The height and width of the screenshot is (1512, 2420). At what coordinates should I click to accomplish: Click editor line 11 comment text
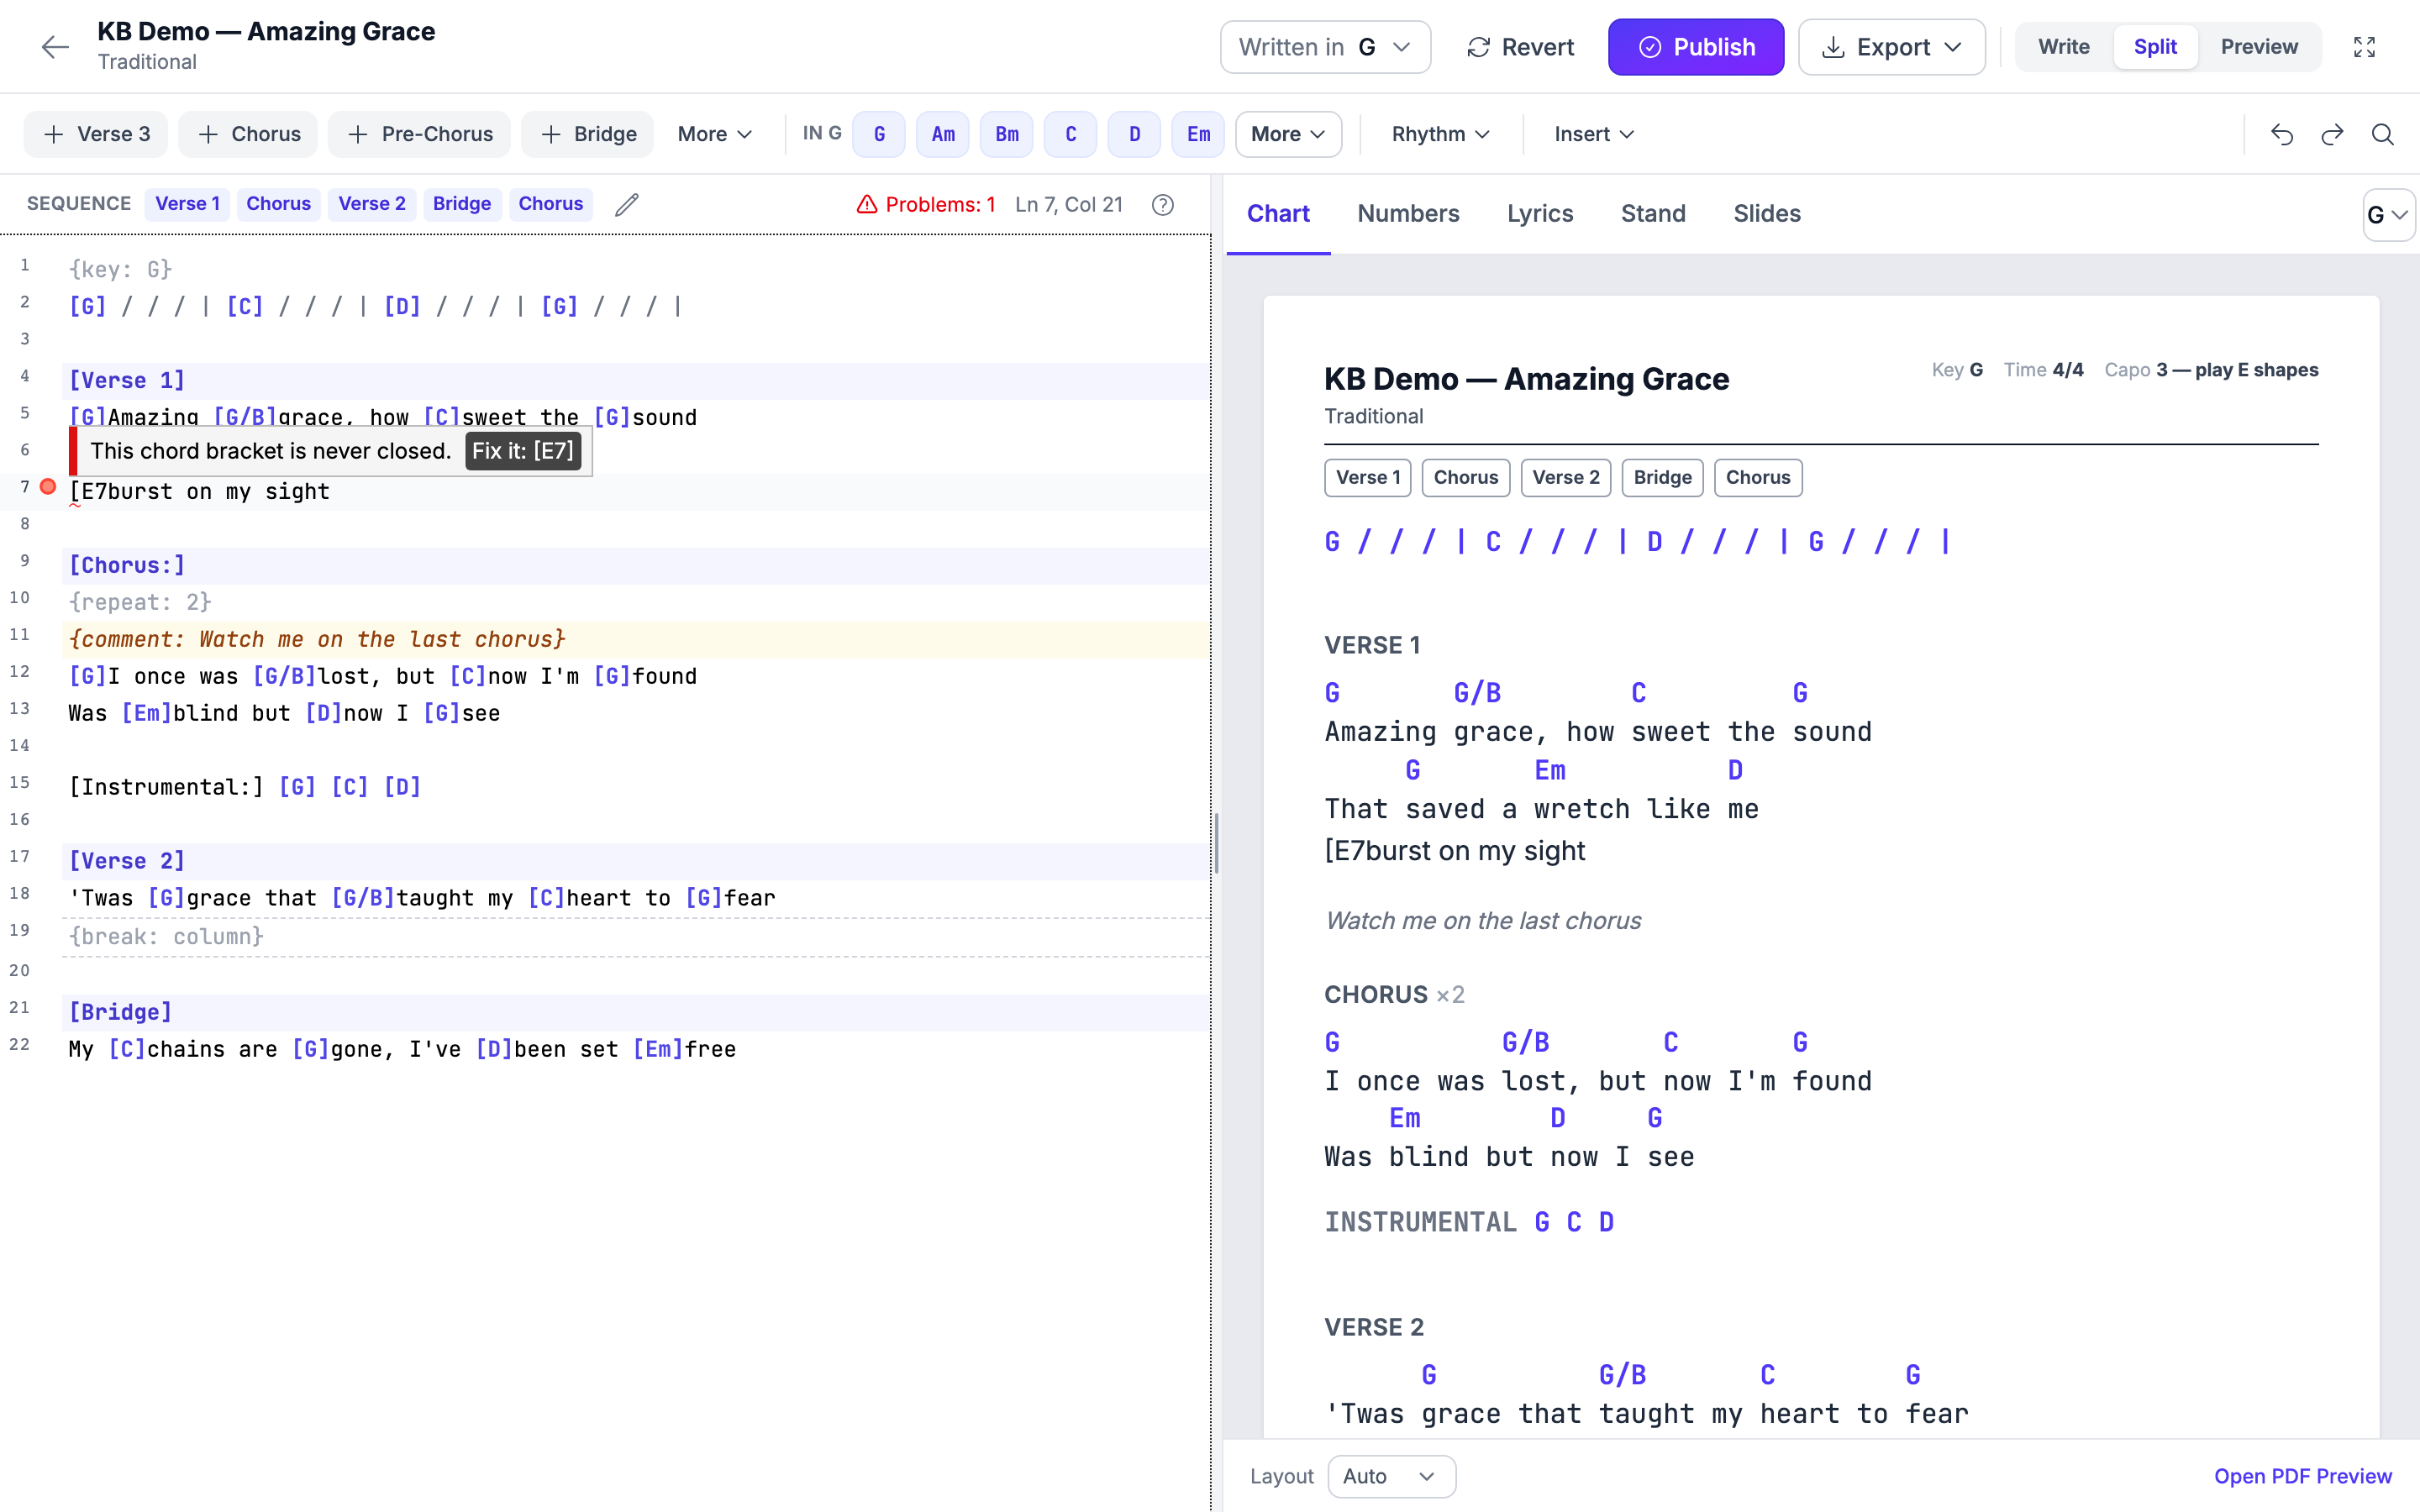coord(317,639)
